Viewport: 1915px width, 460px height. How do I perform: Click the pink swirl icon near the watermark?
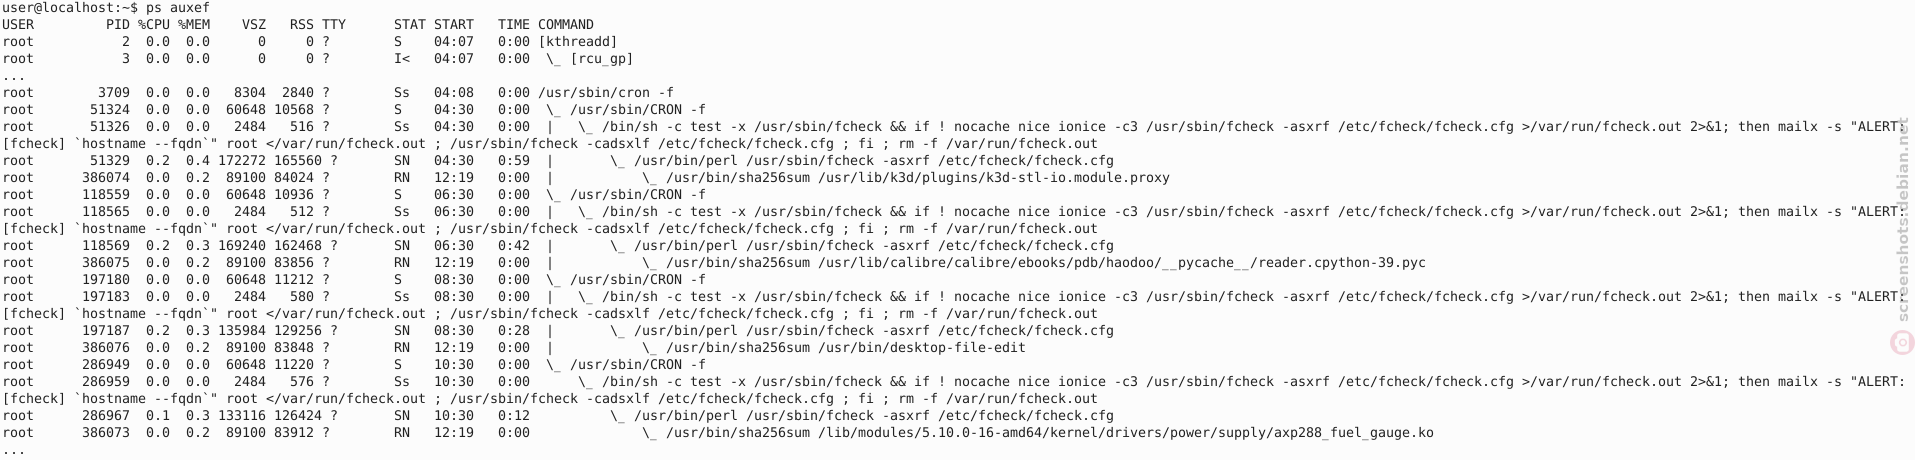coord(1901,341)
